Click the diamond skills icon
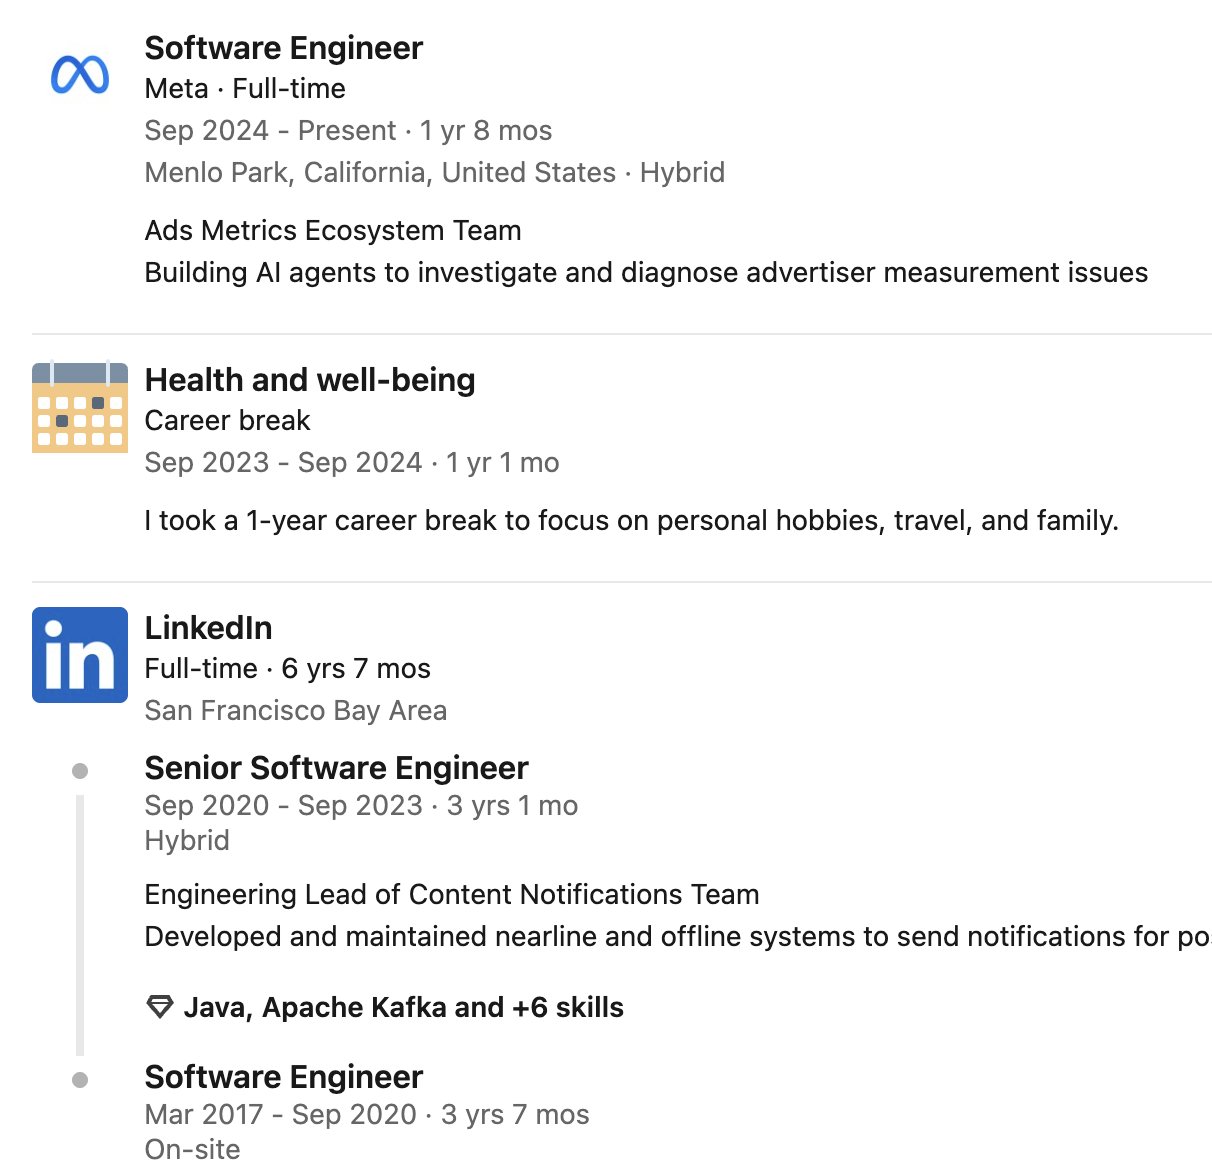The width and height of the screenshot is (1212, 1174). pos(159,1007)
